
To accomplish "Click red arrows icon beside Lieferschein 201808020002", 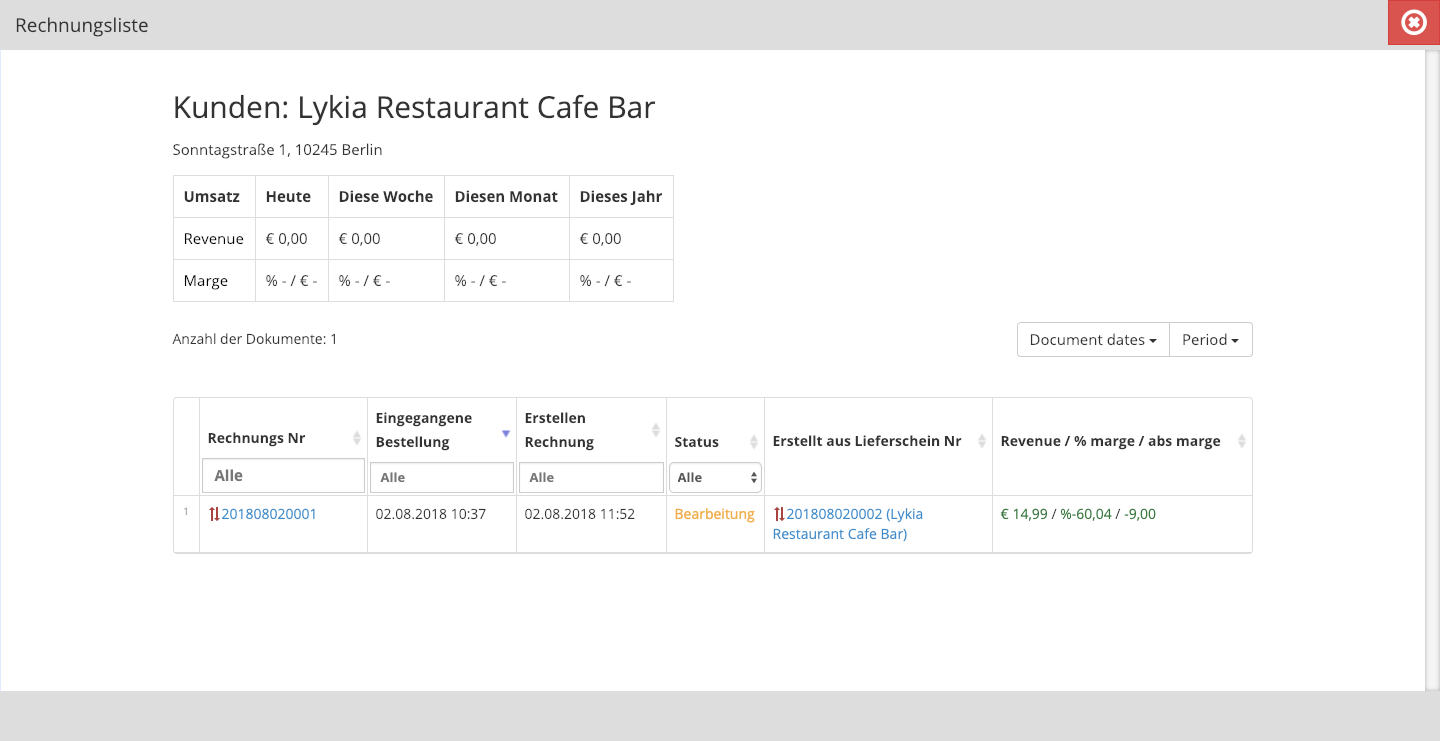I will 779,514.
